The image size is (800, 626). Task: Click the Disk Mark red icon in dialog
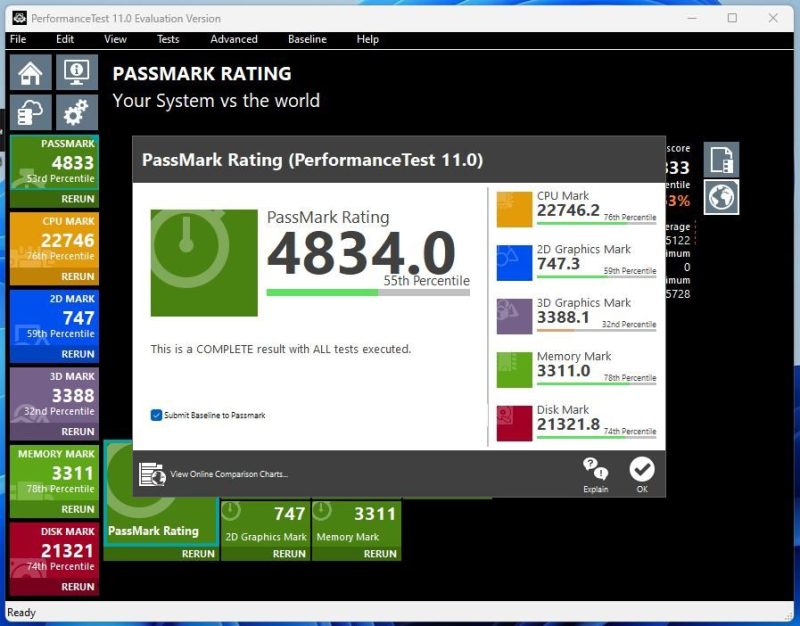click(x=514, y=423)
